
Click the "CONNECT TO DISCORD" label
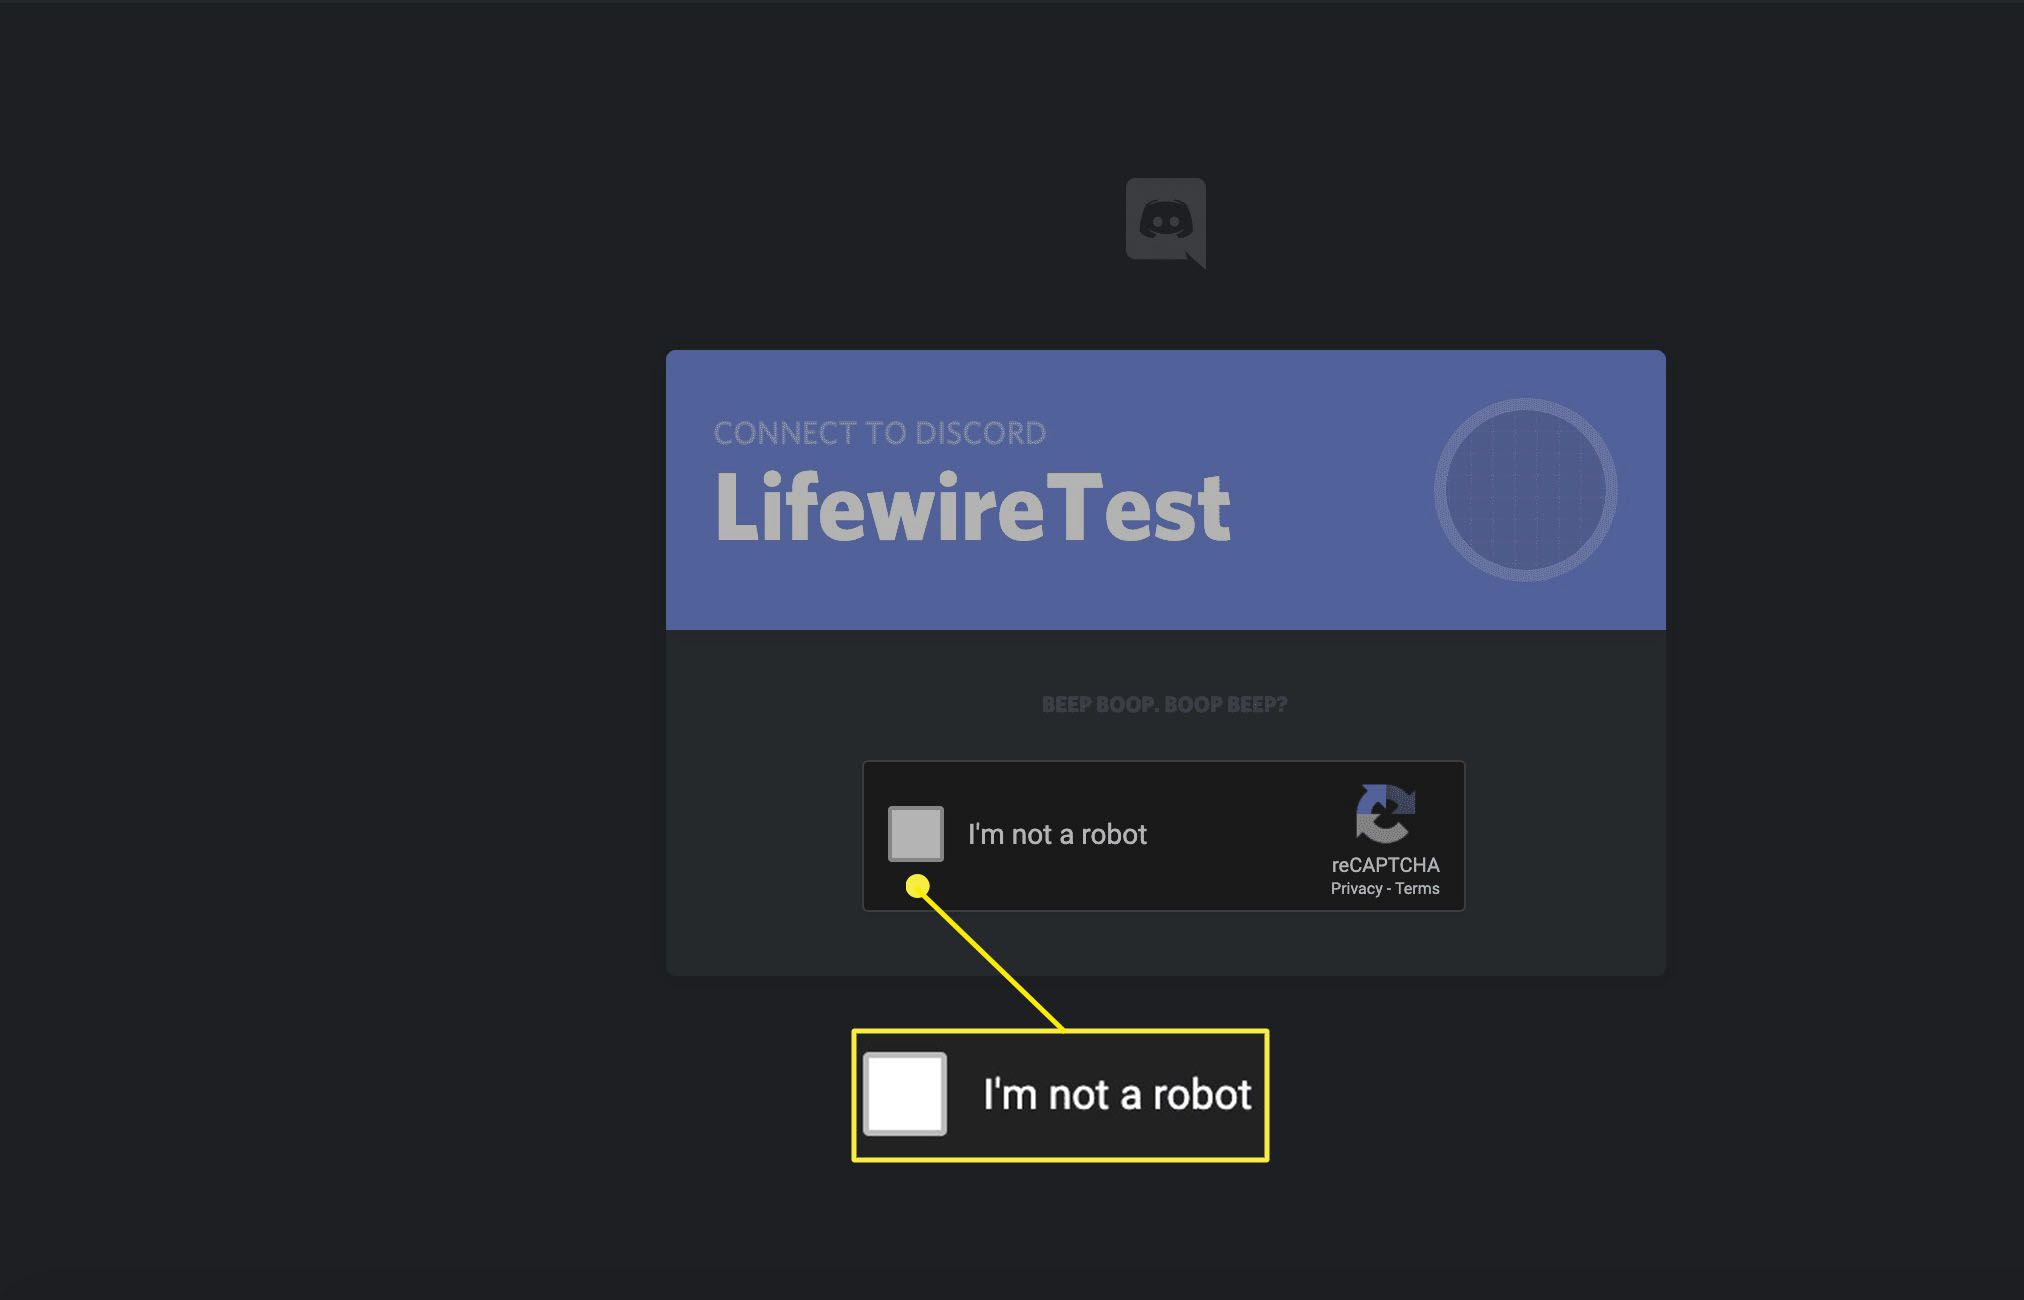[880, 433]
